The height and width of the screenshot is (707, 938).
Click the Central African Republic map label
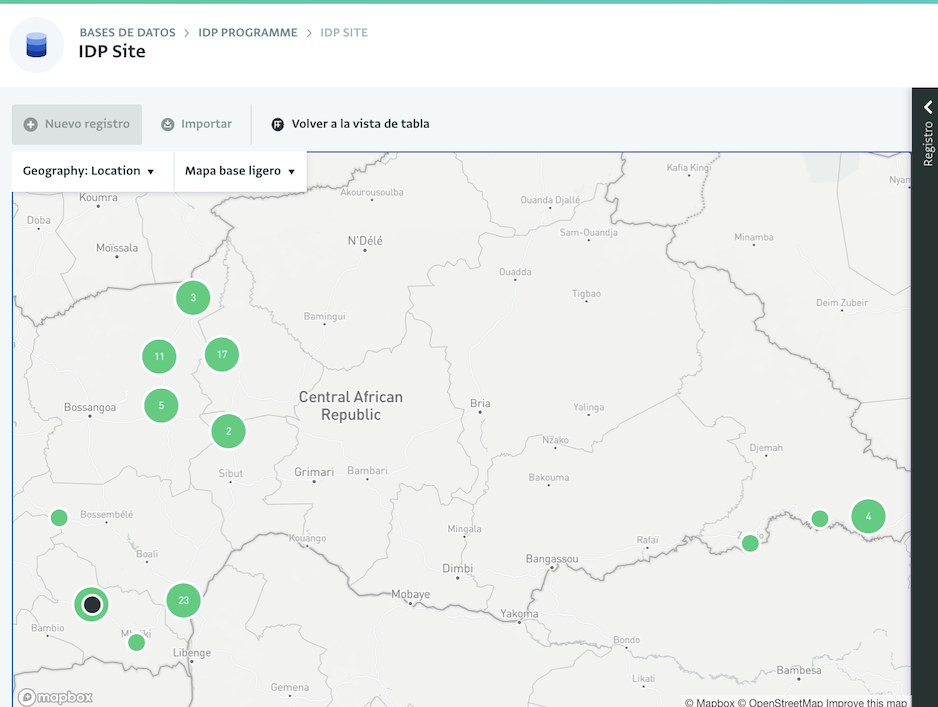(351, 406)
